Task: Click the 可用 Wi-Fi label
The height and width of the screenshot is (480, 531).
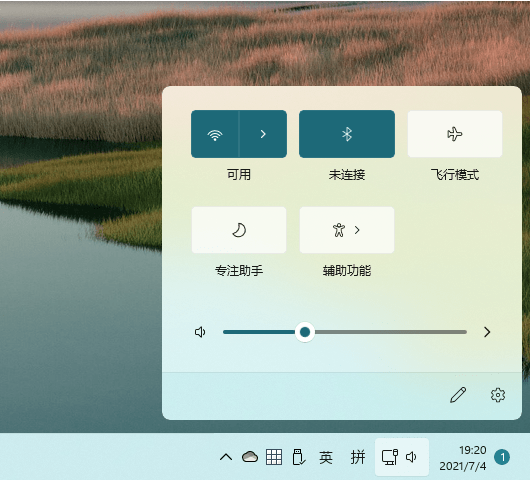Action: pyautogui.click(x=239, y=175)
